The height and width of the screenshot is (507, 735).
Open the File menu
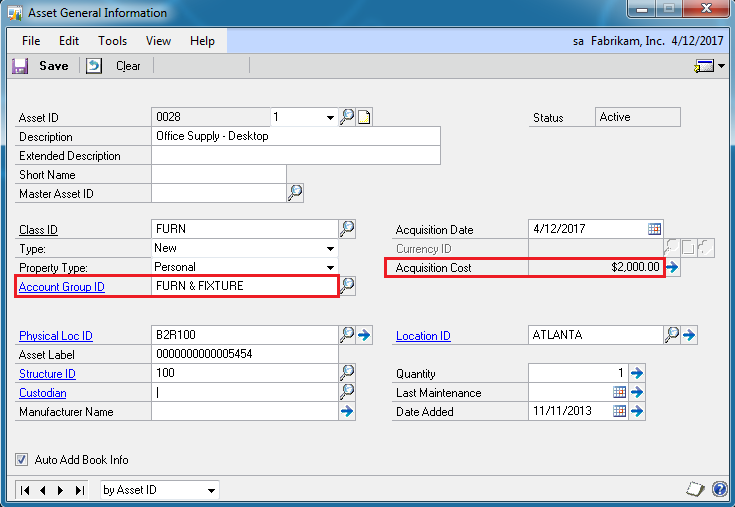click(31, 41)
